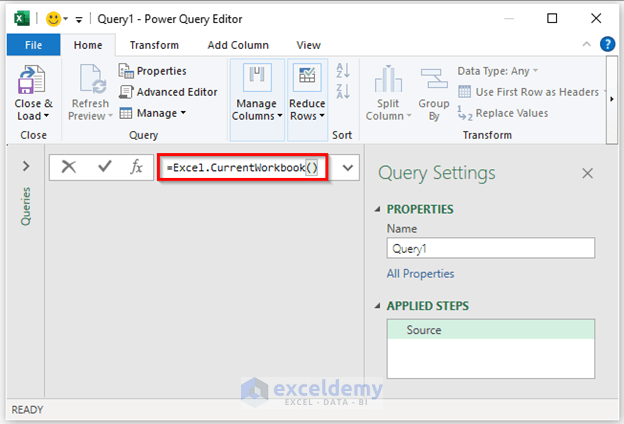Image resolution: width=624 pixels, height=424 pixels.
Task: Collapse the APPLIED STEPS section triangle
Action: [x=377, y=306]
